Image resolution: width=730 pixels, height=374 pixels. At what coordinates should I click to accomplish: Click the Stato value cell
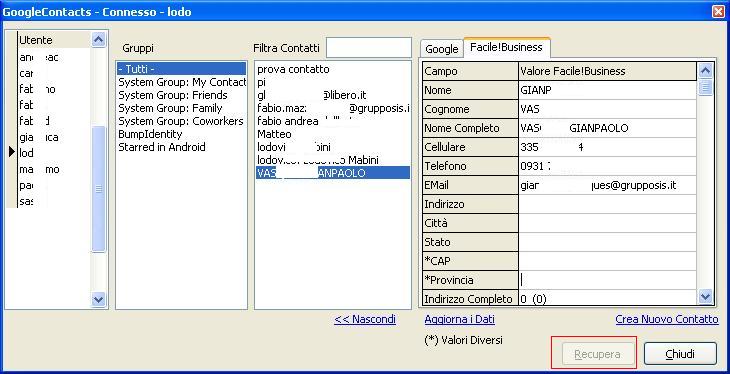point(607,242)
